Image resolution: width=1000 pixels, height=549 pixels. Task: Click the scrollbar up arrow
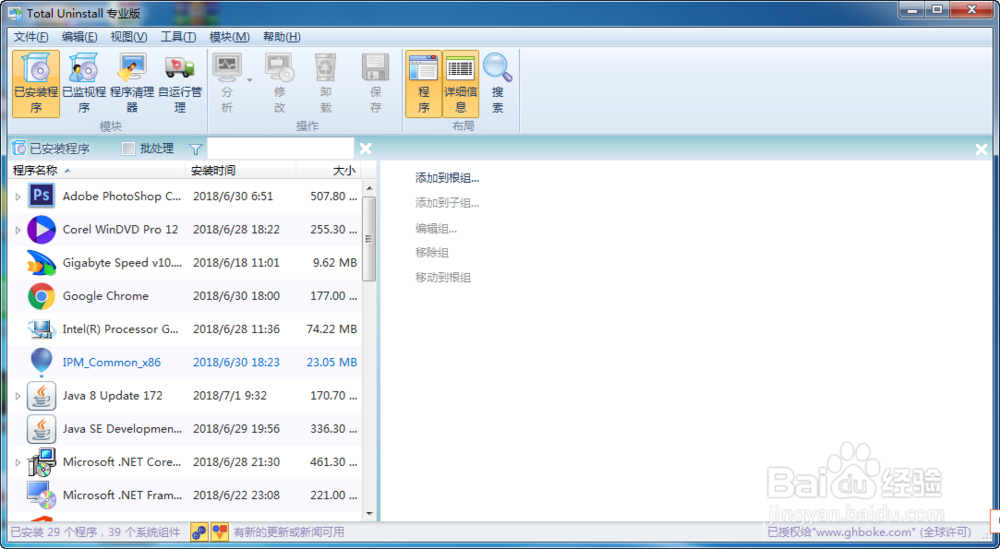pyautogui.click(x=369, y=188)
